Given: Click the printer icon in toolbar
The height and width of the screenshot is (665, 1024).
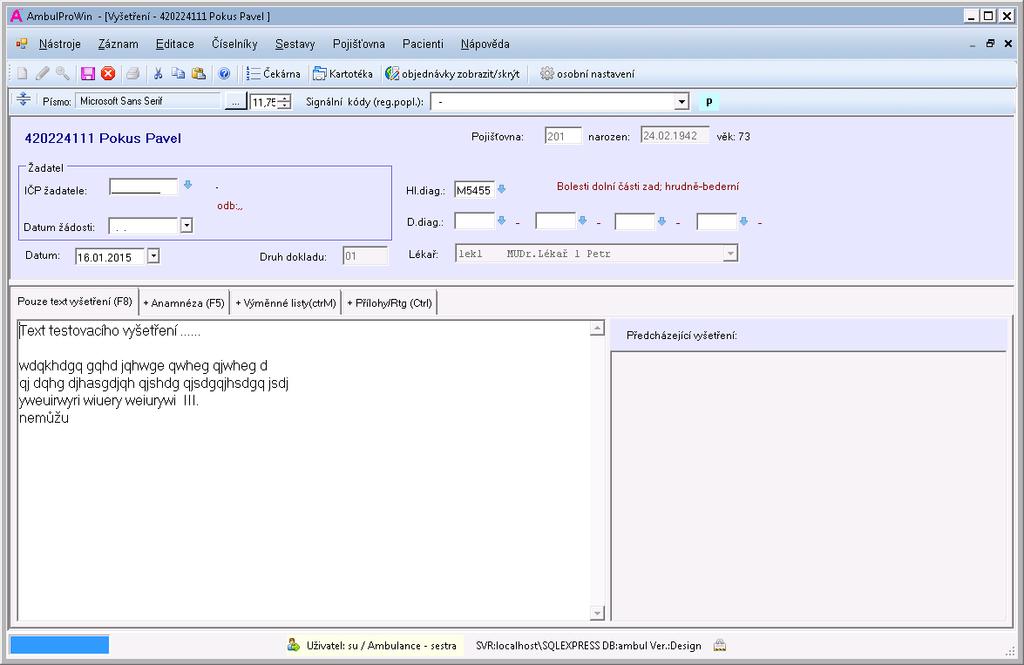Looking at the screenshot, I should pyautogui.click(x=133, y=74).
